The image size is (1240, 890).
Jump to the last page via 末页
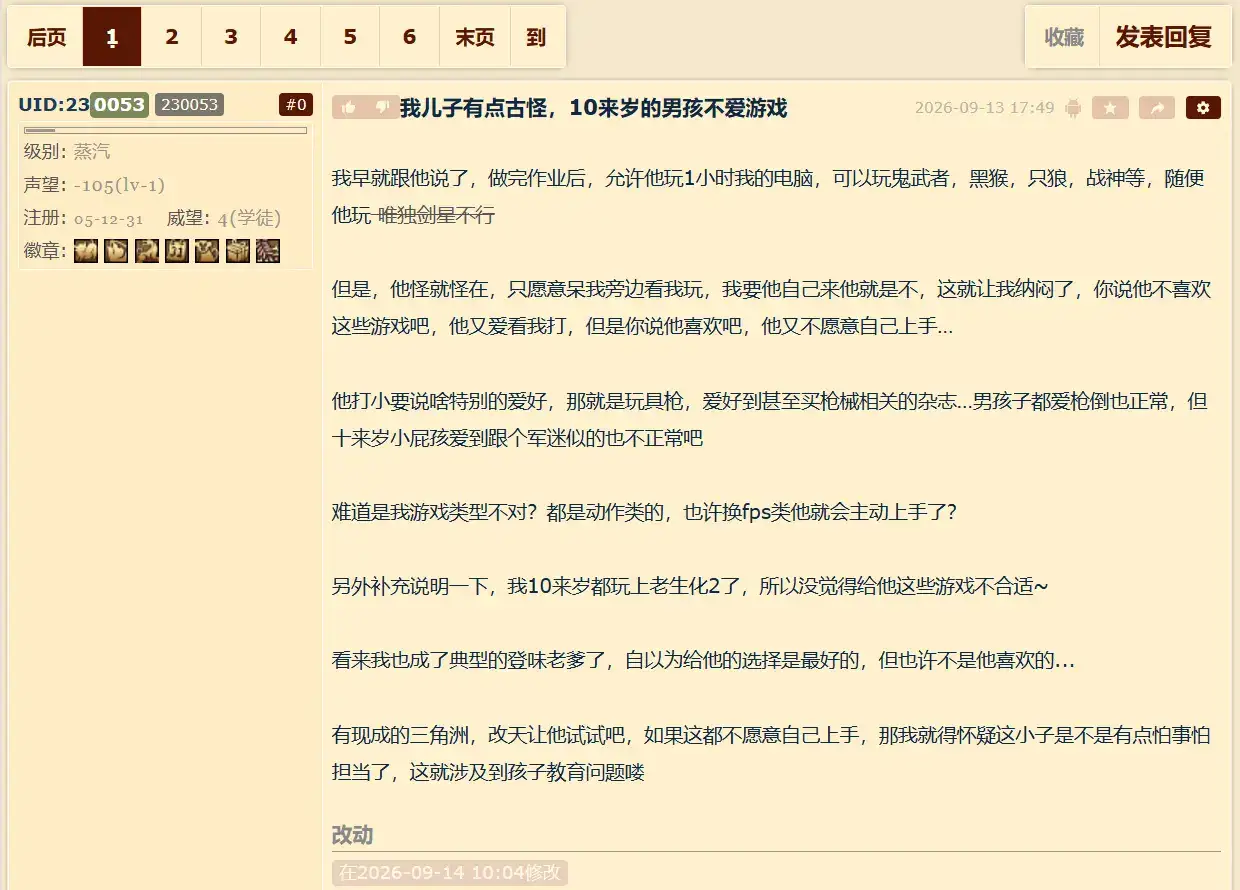point(475,37)
